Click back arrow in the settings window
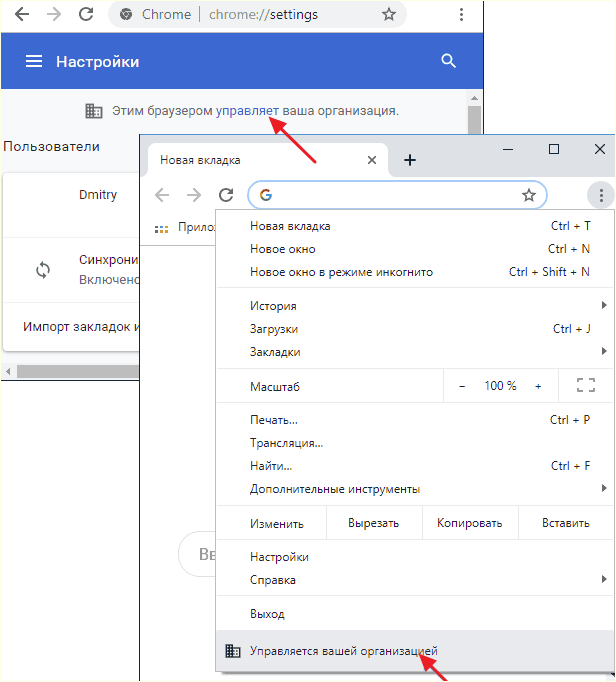 pos(22,14)
